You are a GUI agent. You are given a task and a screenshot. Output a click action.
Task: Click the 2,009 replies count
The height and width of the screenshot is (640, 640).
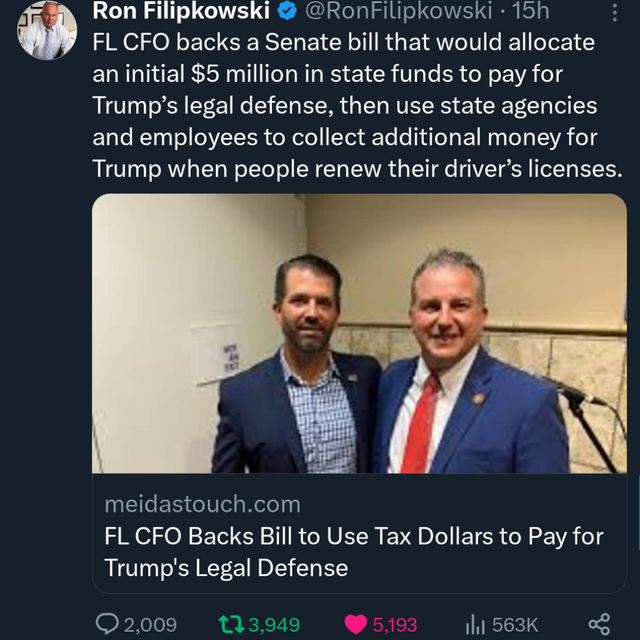tap(150, 623)
